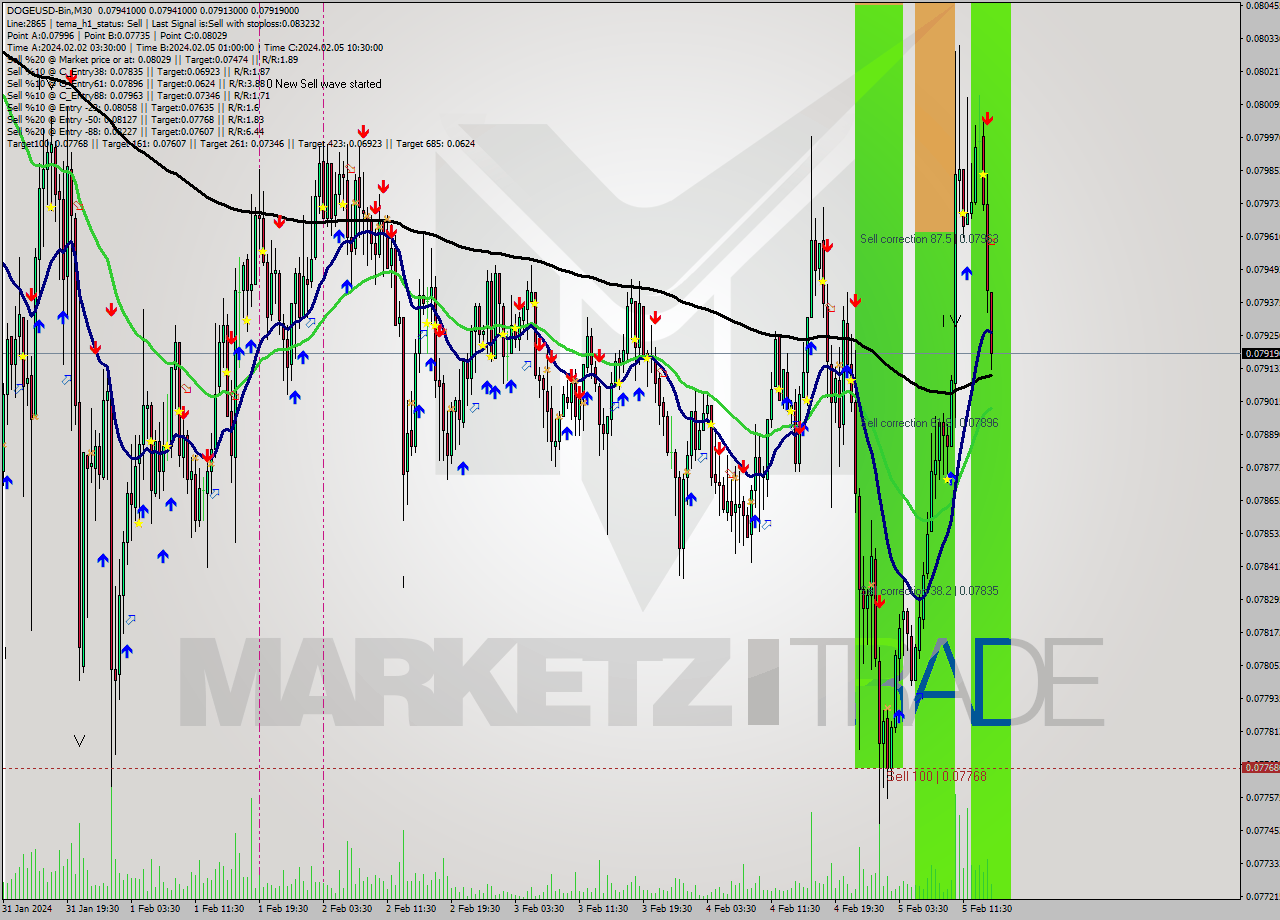Click the current price tag 0.07919

[x=1260, y=353]
